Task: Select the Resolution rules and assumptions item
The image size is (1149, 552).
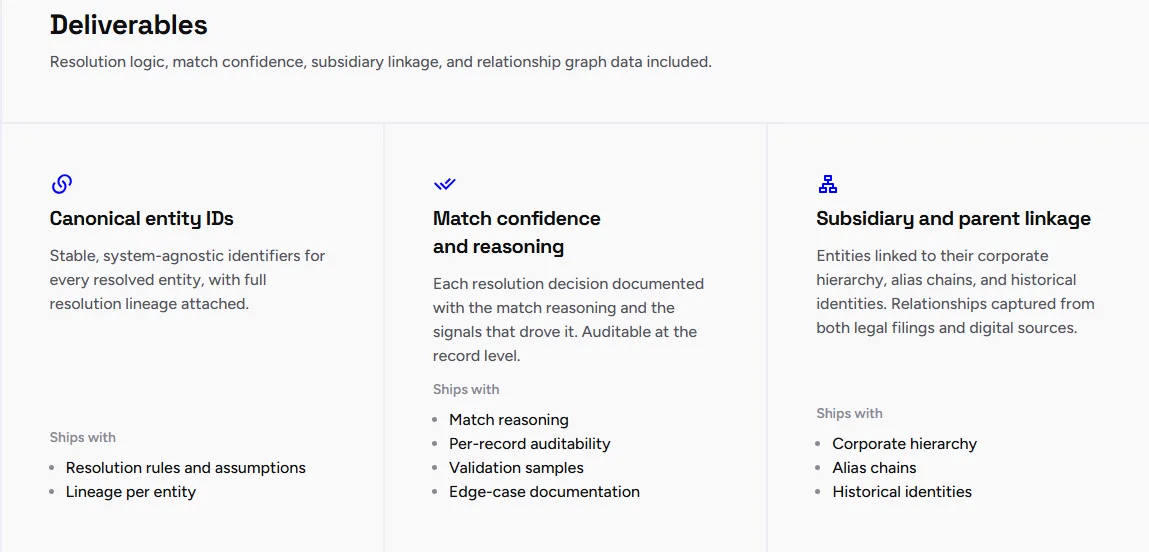Action: click(x=185, y=468)
